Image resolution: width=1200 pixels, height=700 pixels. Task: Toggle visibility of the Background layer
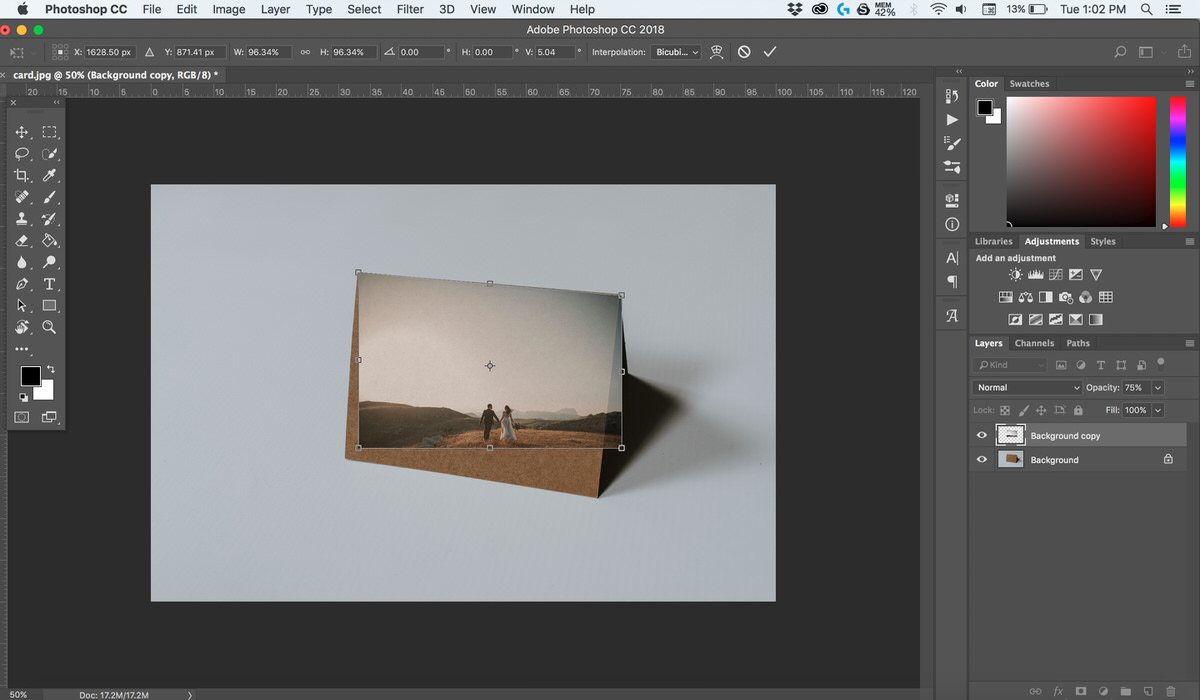[x=982, y=459]
